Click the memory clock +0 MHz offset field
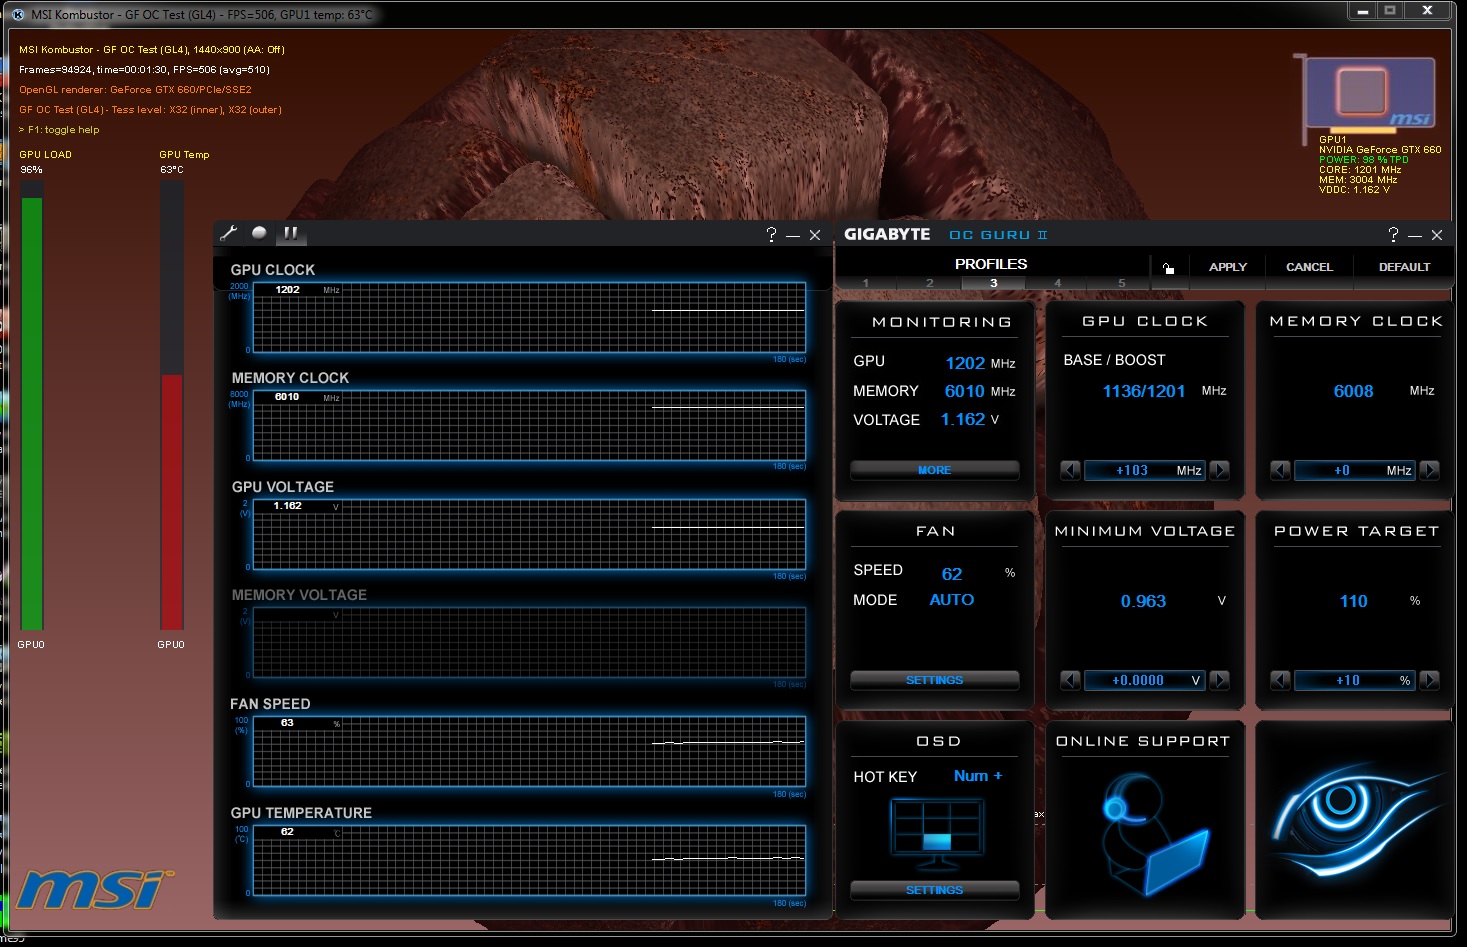This screenshot has width=1467, height=947. (1355, 470)
